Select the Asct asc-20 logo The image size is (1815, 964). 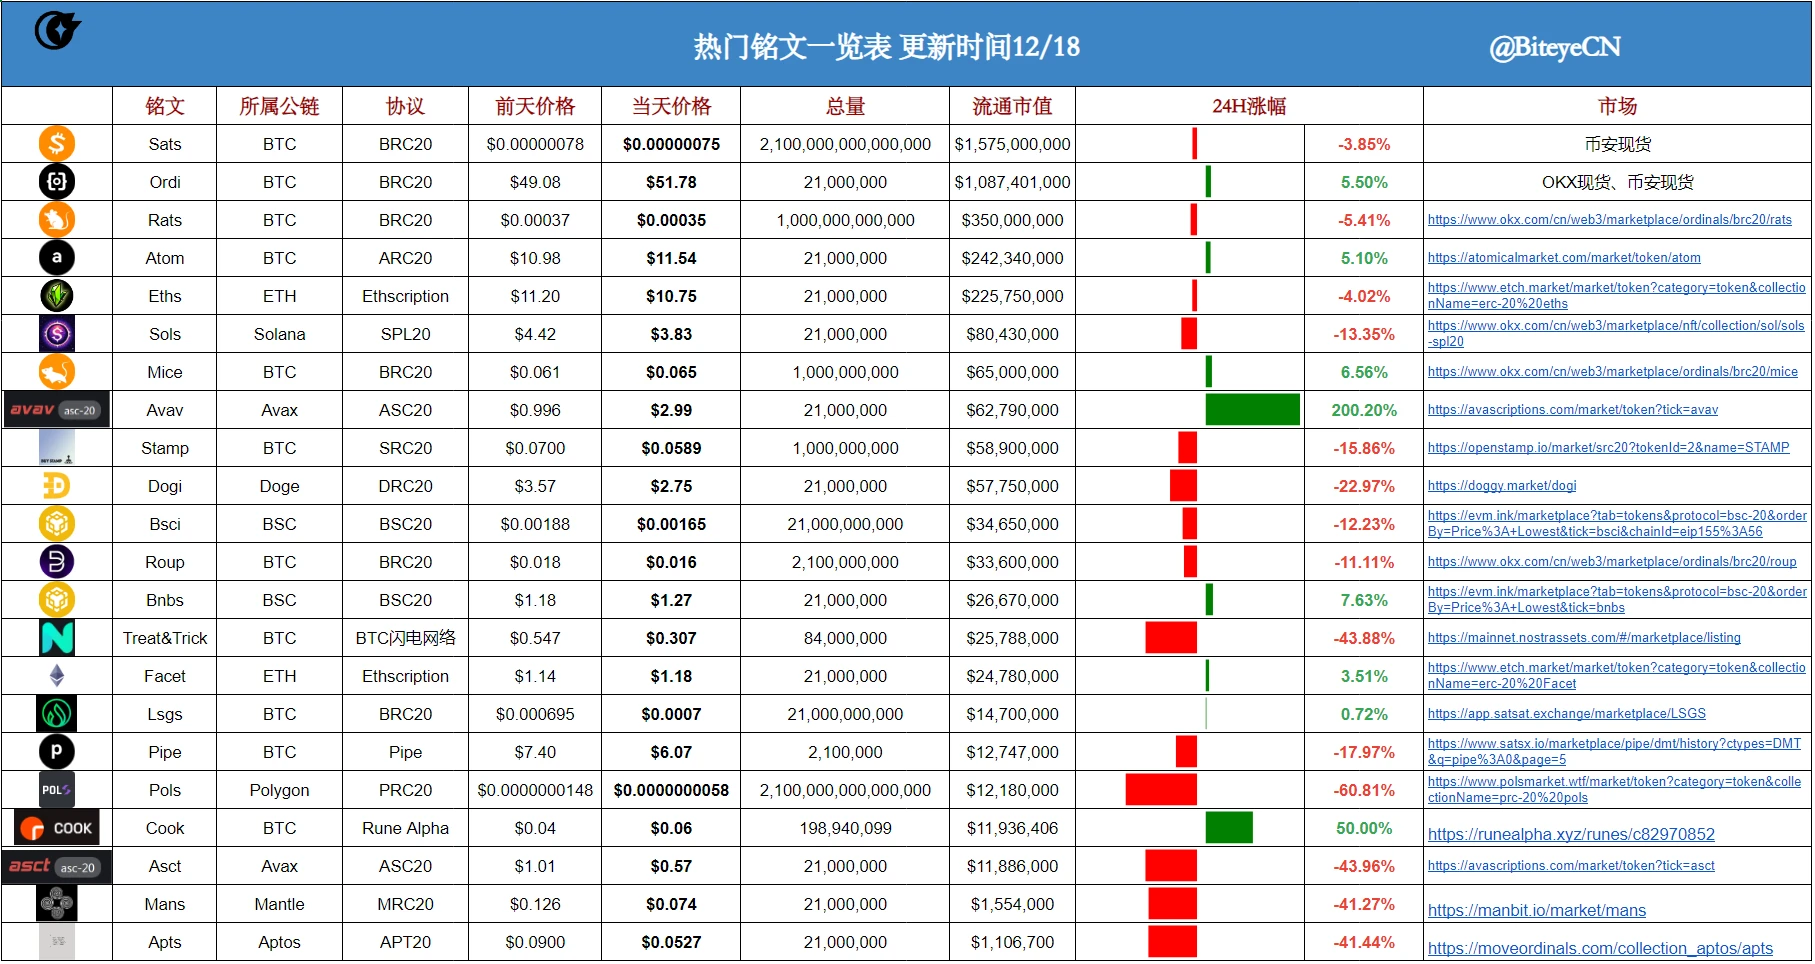click(57, 866)
